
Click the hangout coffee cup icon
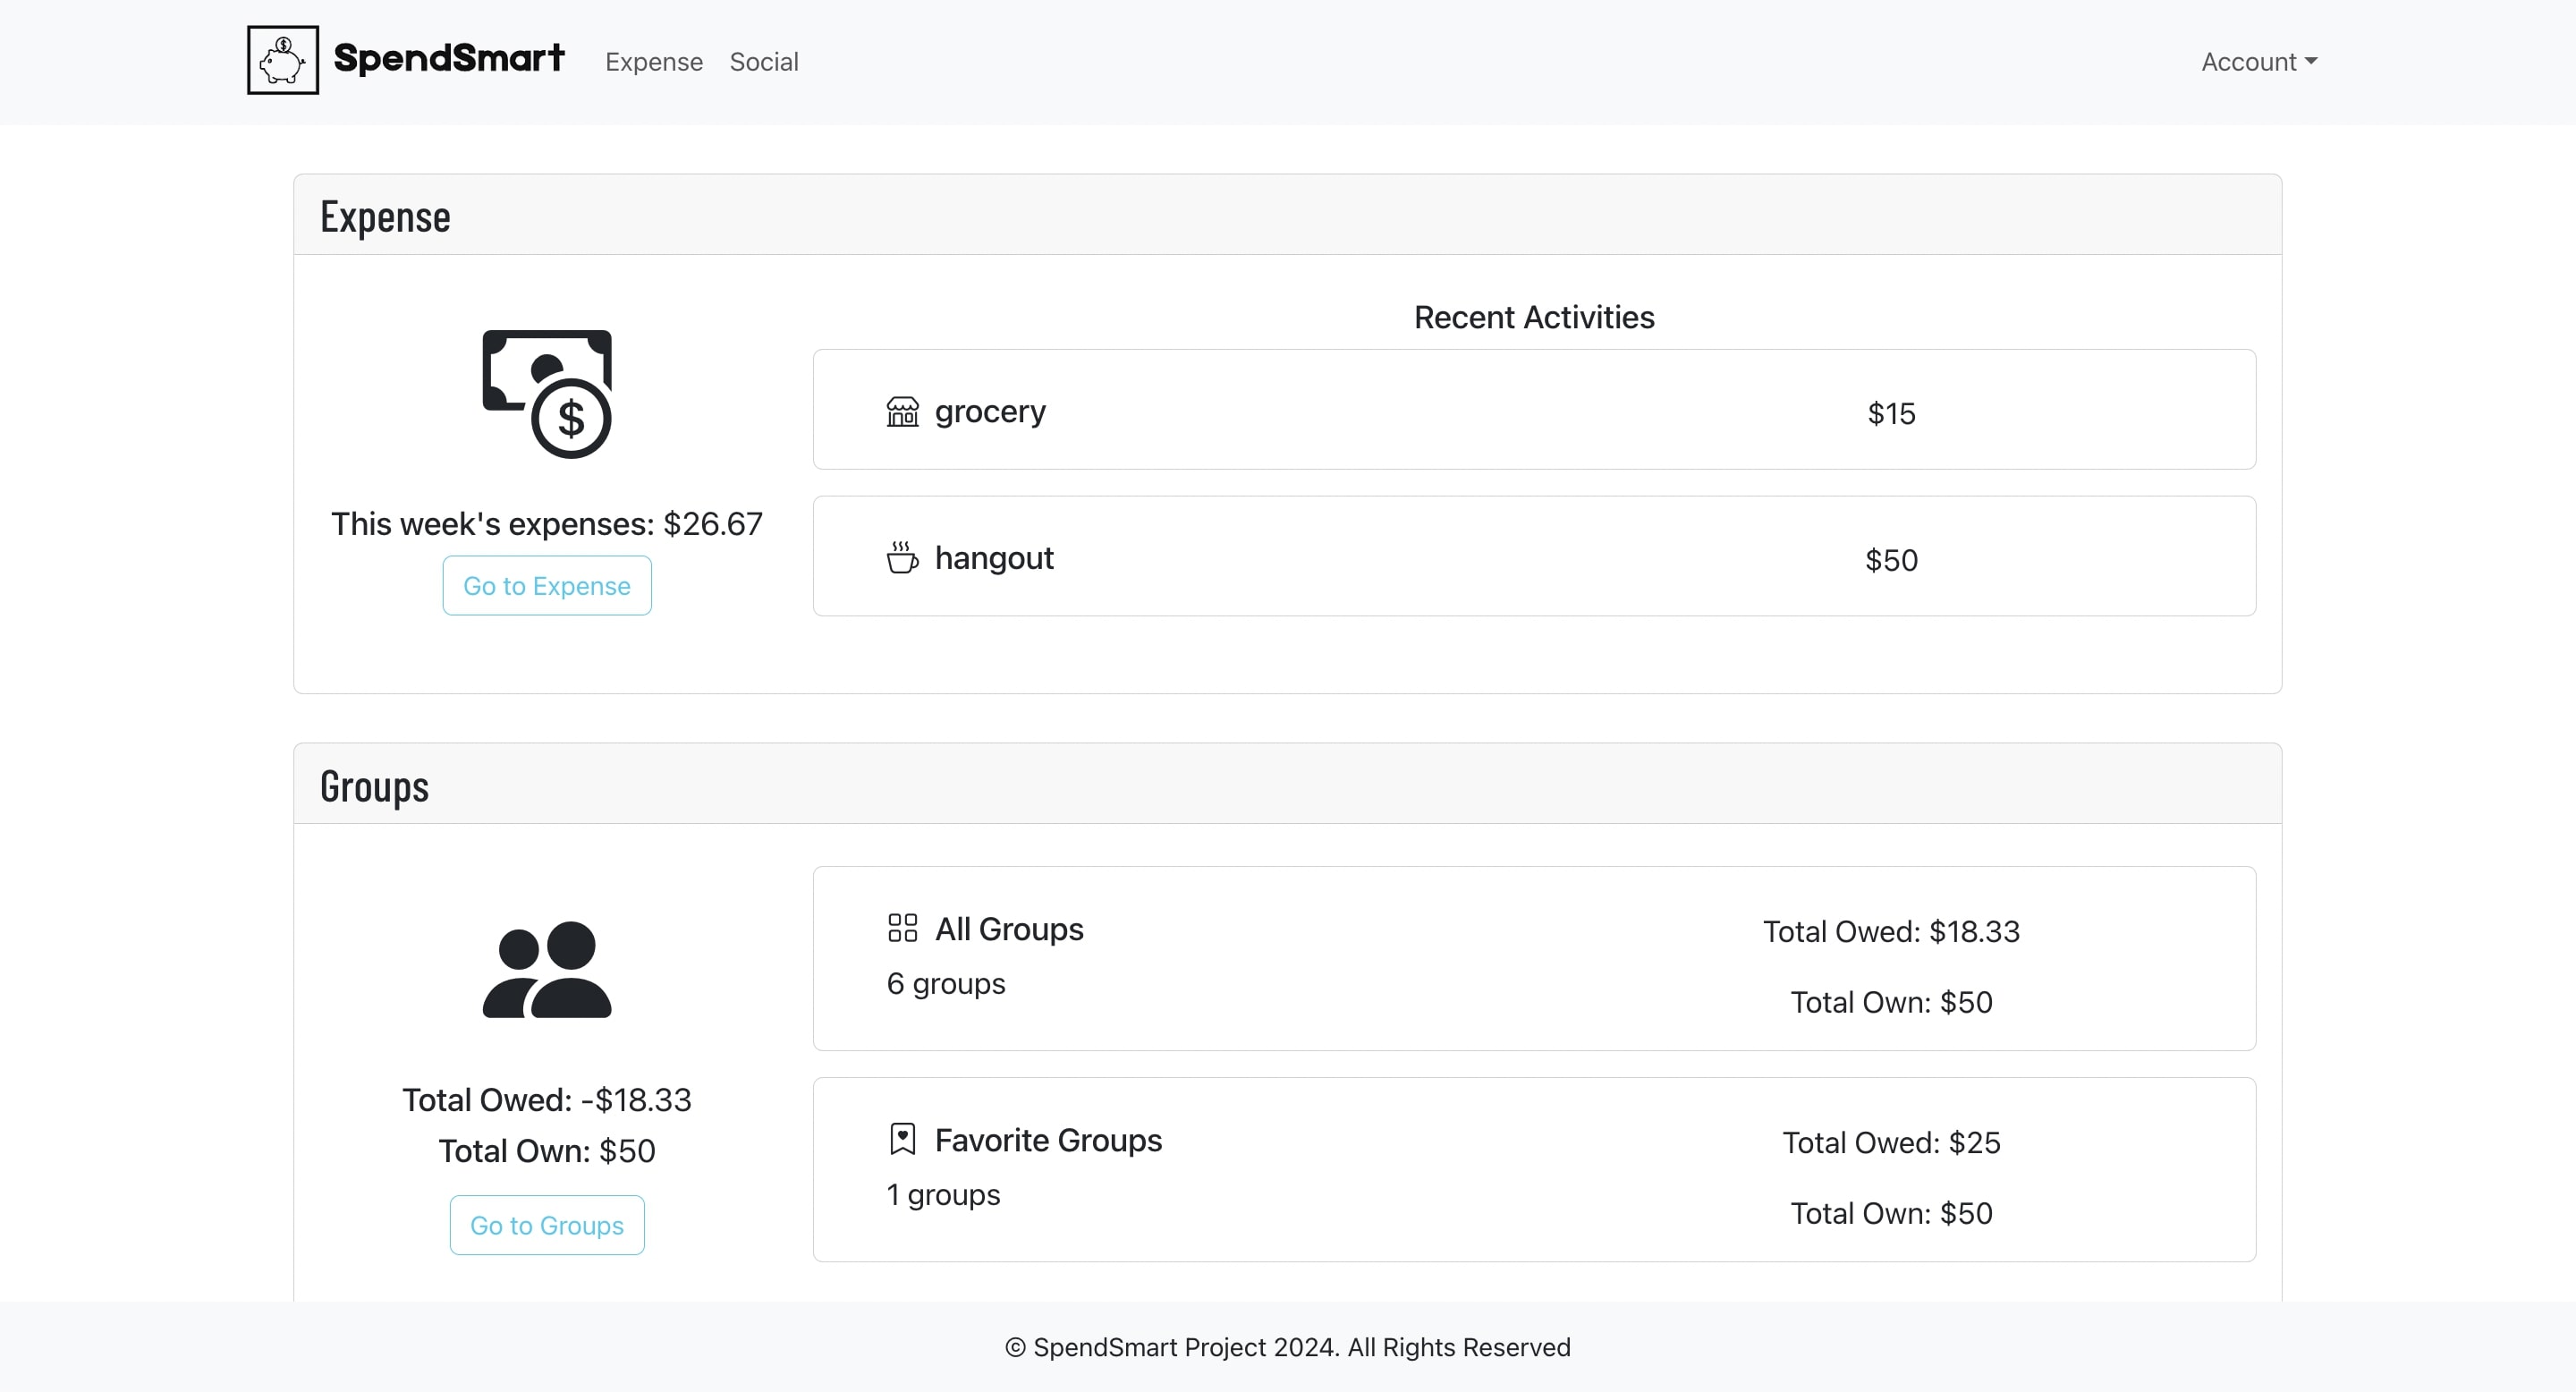902,558
